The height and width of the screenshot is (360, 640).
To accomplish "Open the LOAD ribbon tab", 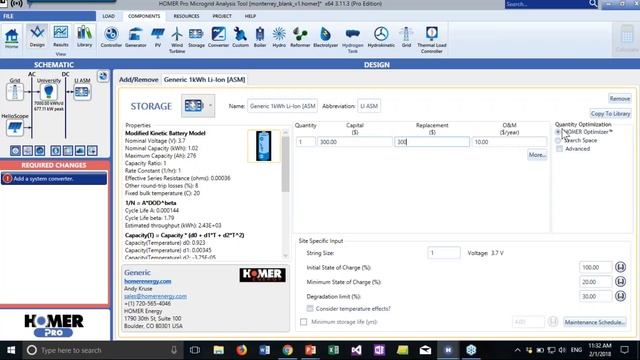I will (109, 16).
